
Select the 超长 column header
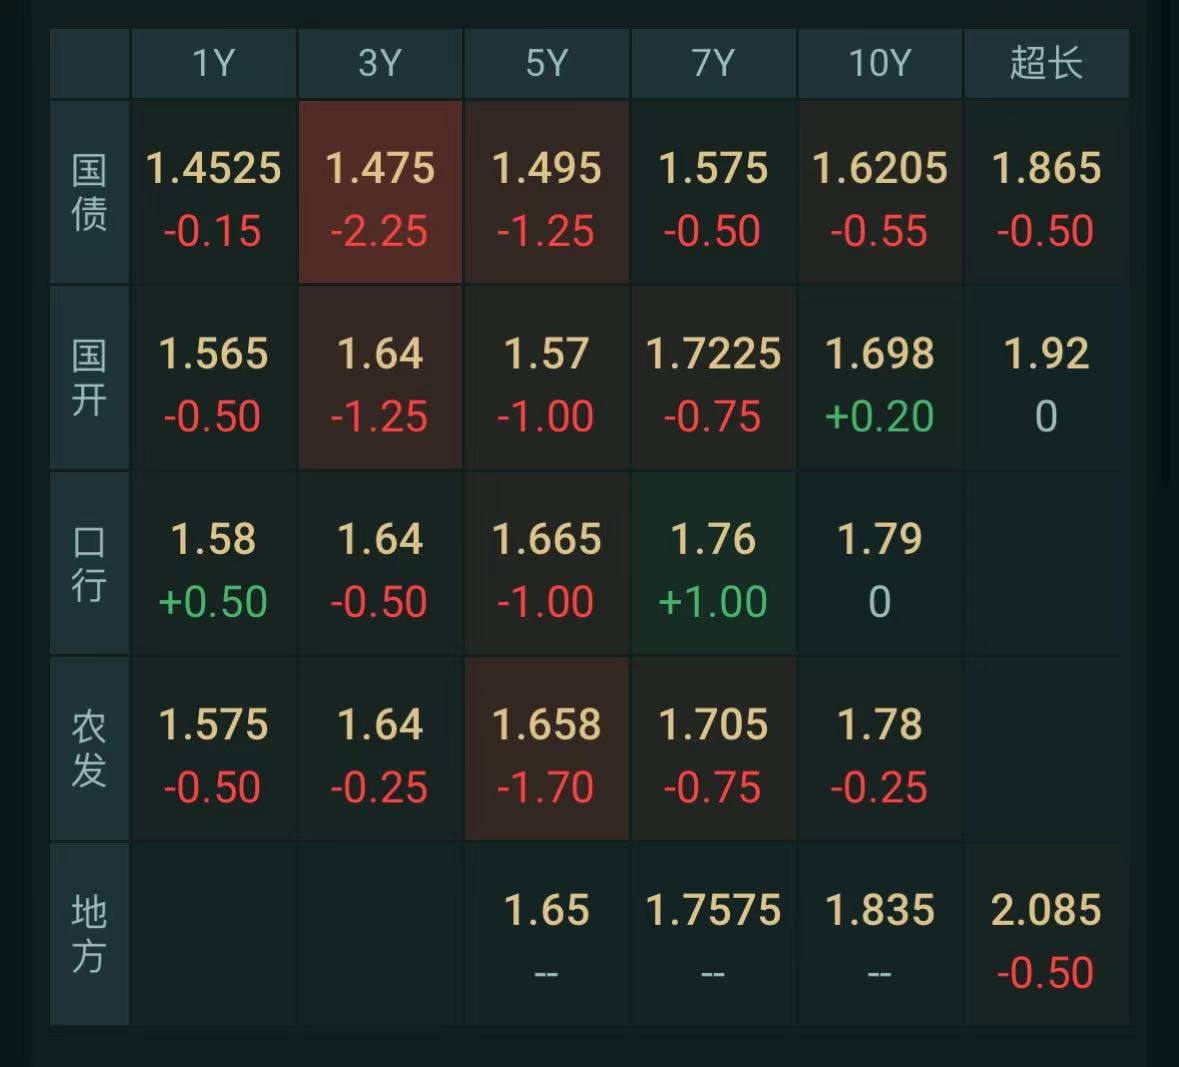point(1046,64)
